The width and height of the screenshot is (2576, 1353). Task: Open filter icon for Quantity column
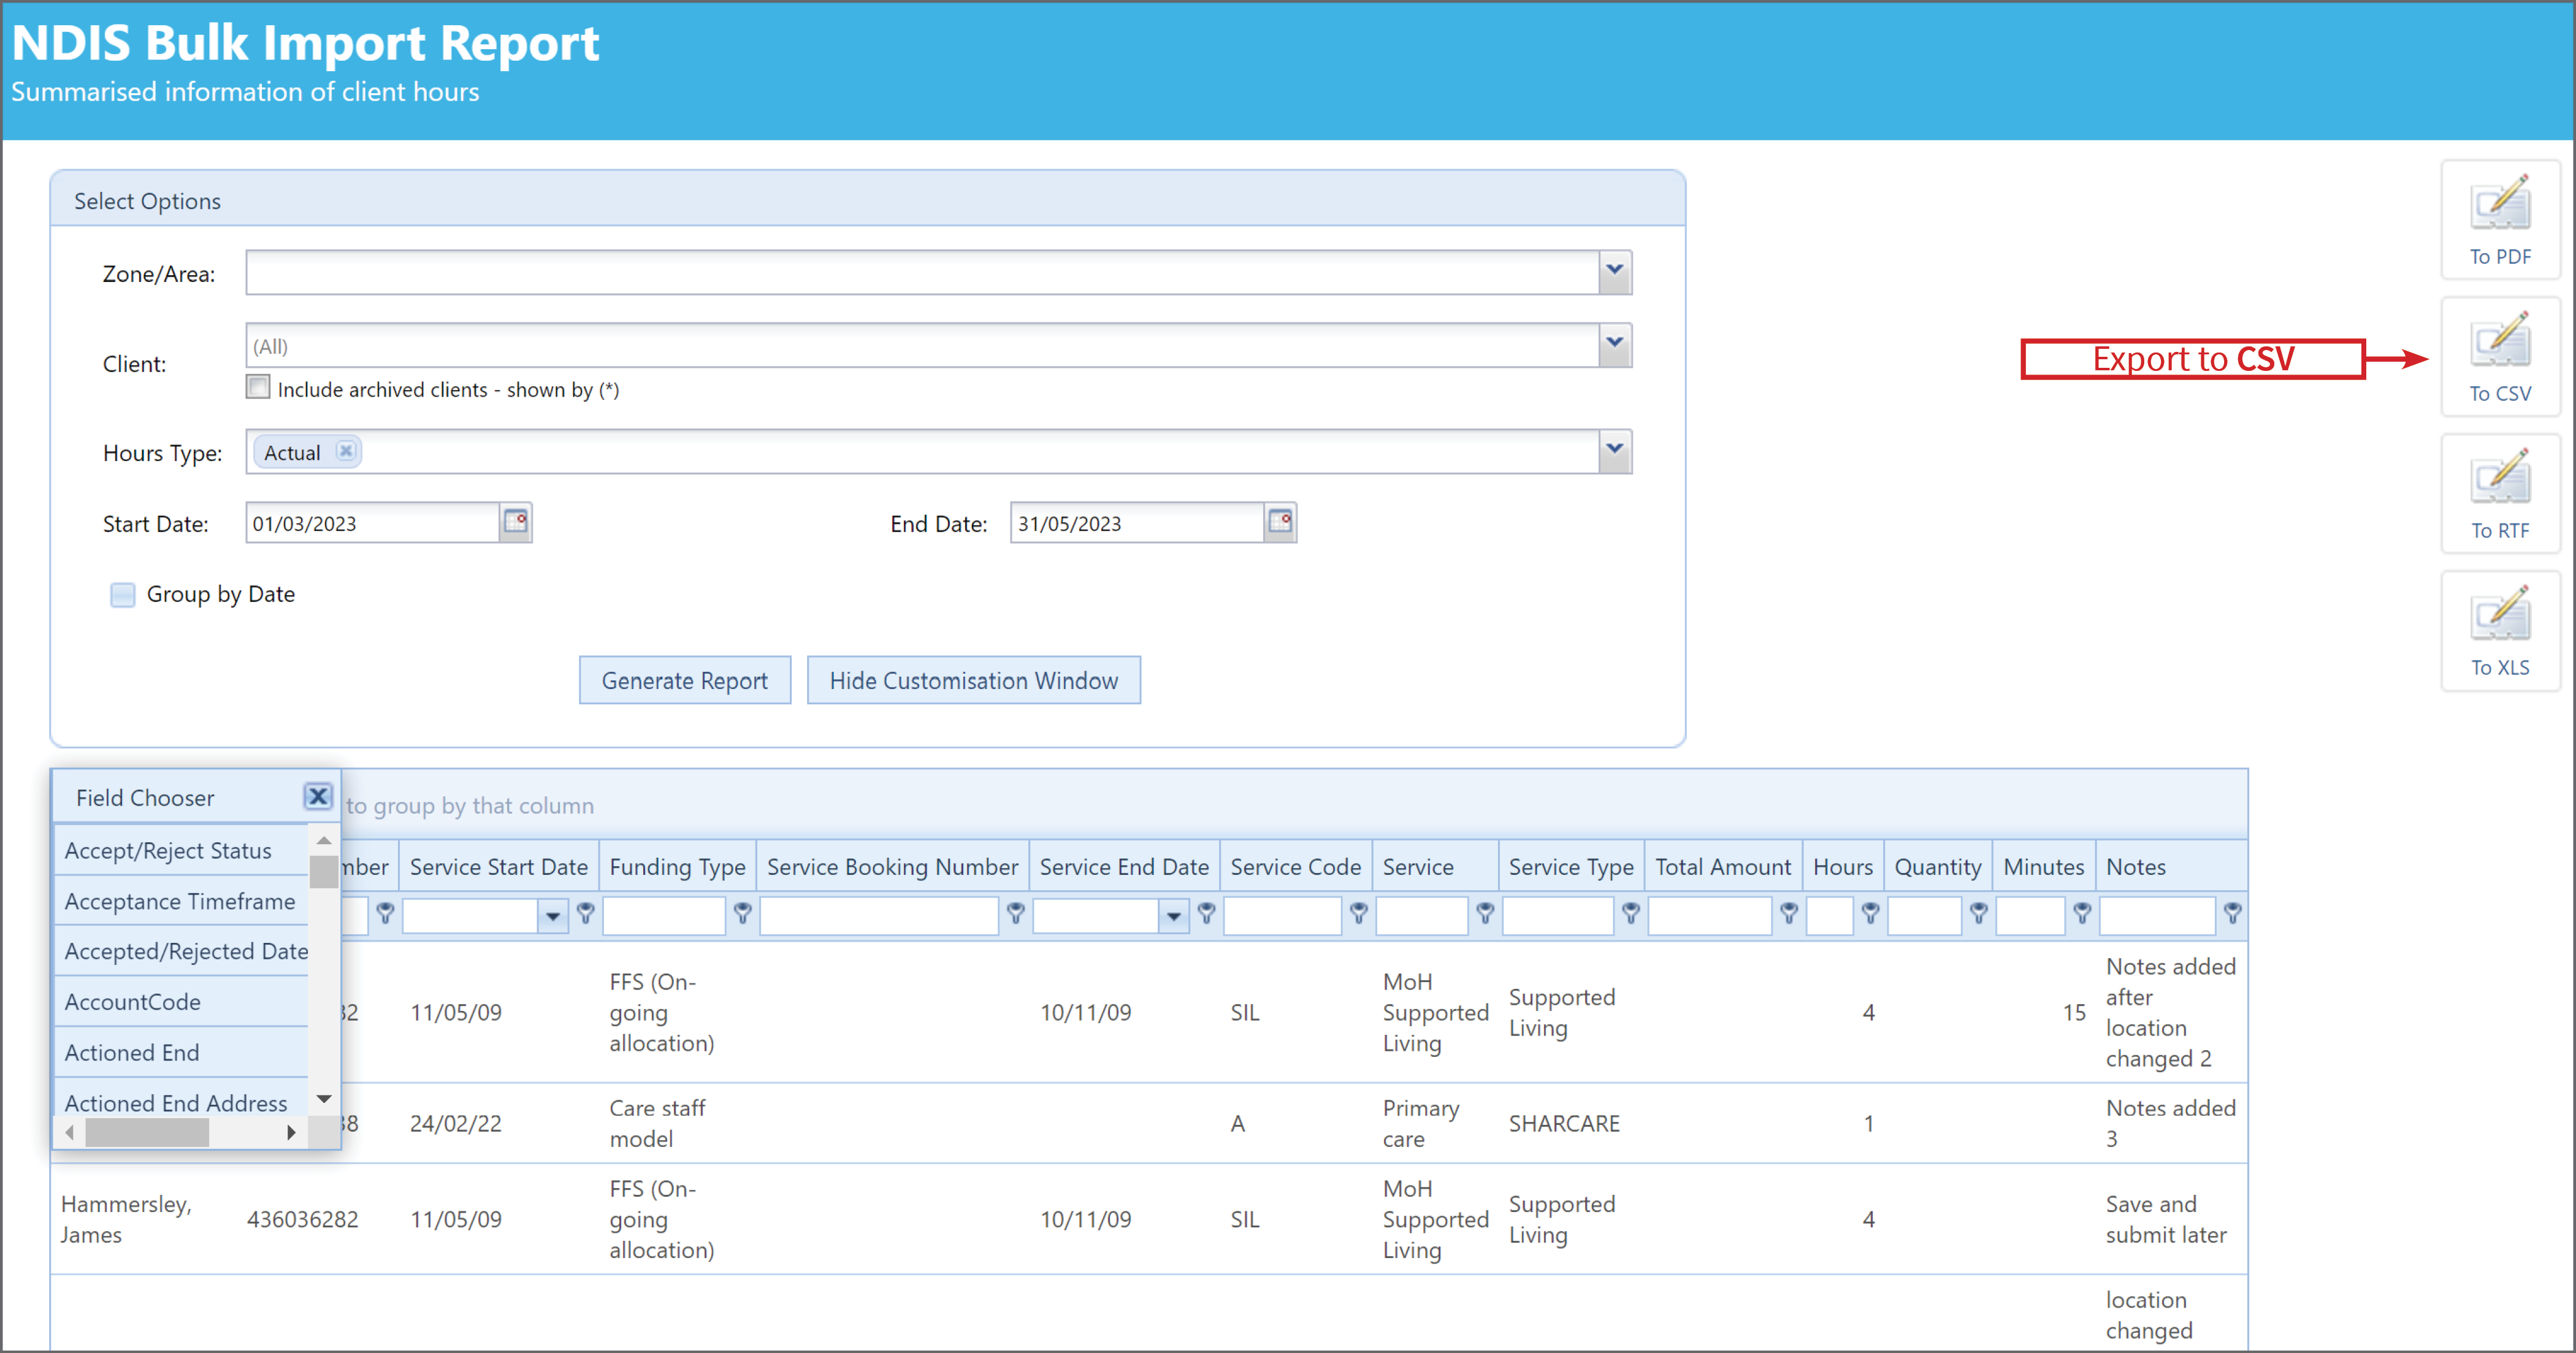(x=1978, y=913)
